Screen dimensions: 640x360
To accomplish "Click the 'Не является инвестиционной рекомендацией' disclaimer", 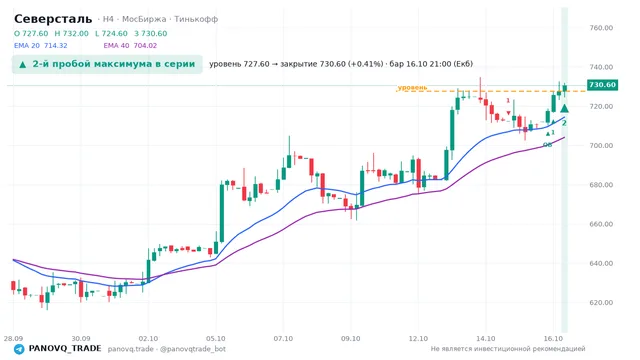I will (x=508, y=349).
